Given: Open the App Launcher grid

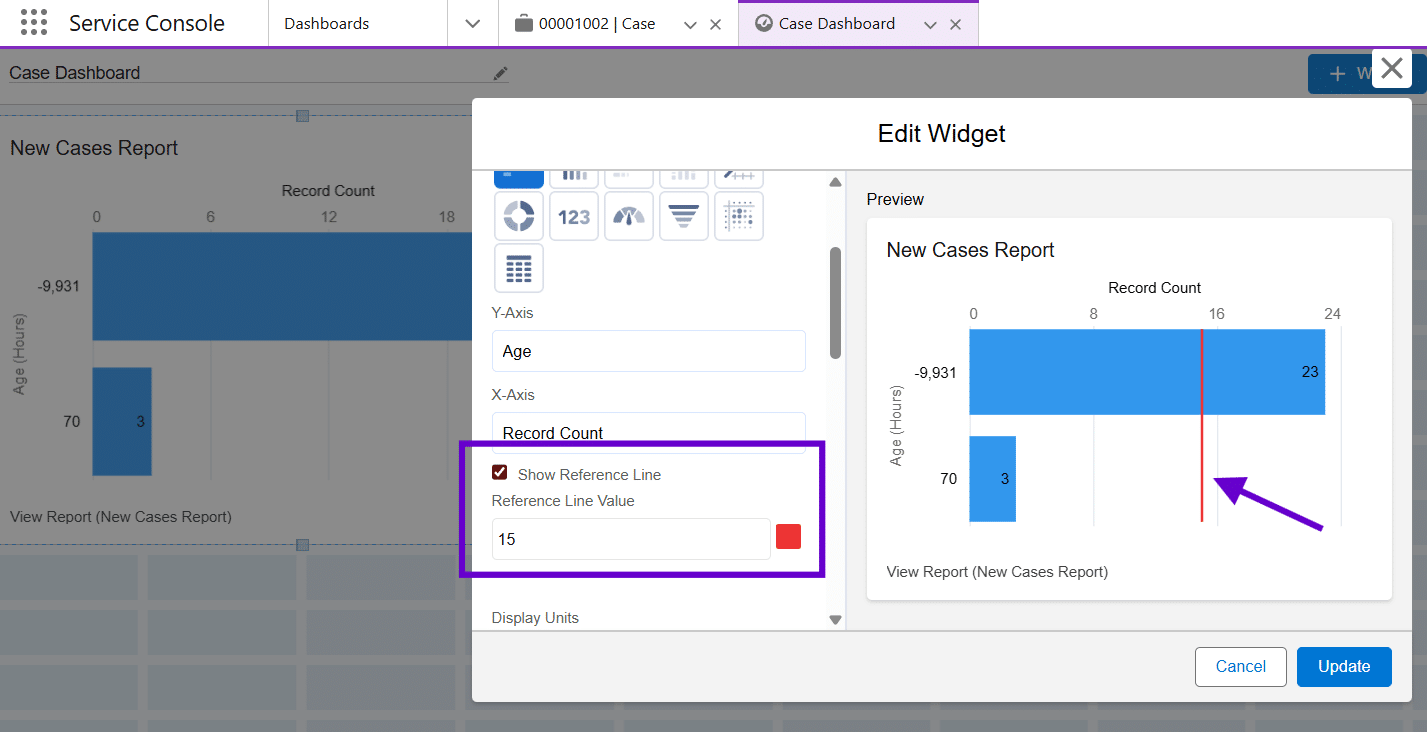Looking at the screenshot, I should 34,23.
